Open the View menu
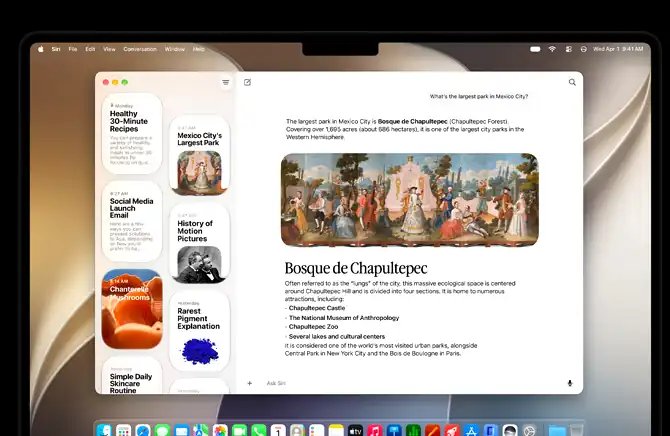The height and width of the screenshot is (436, 670). [109, 49]
